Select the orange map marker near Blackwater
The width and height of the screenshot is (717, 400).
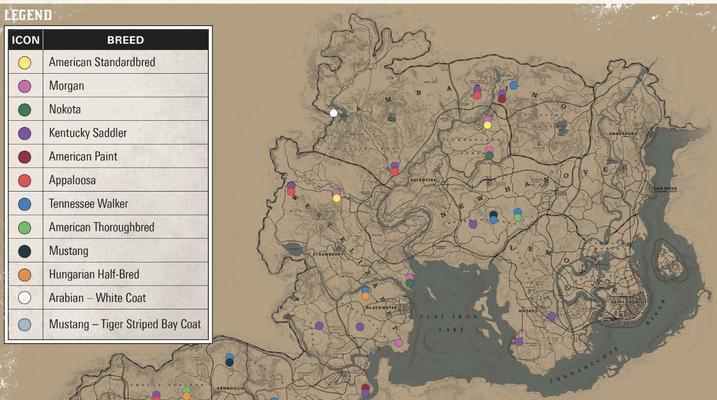pyautogui.click(x=365, y=297)
